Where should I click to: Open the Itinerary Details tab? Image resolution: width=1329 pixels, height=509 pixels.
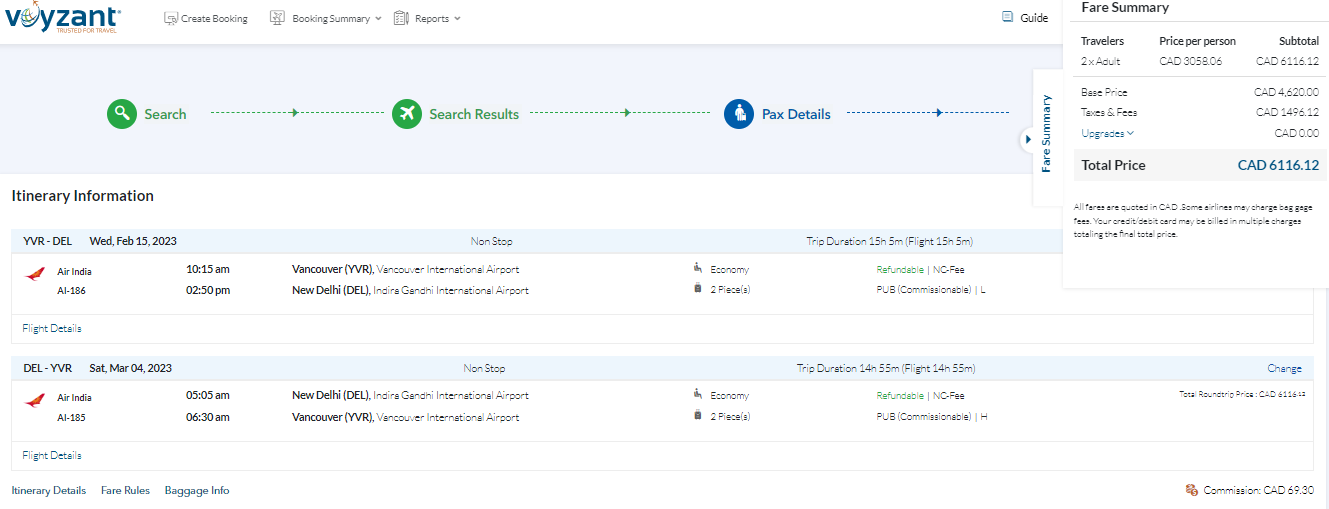click(48, 490)
